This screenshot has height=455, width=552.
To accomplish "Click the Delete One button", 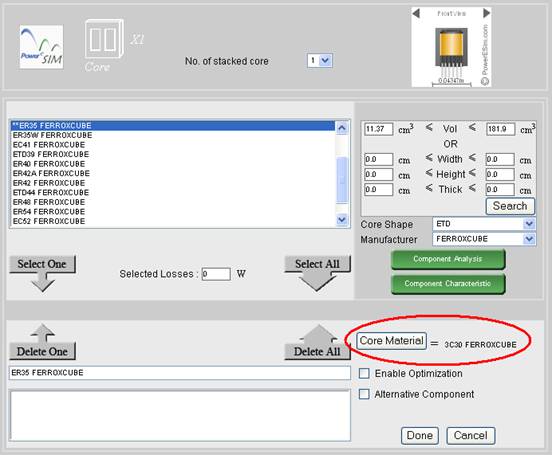I will pos(42,342).
